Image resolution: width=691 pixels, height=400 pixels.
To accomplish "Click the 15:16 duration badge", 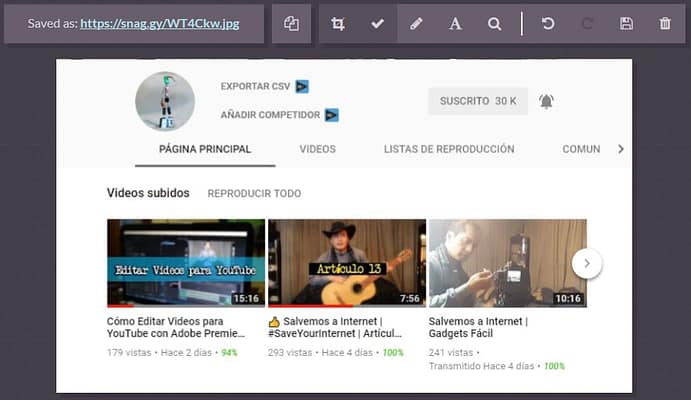I will pyautogui.click(x=246, y=298).
